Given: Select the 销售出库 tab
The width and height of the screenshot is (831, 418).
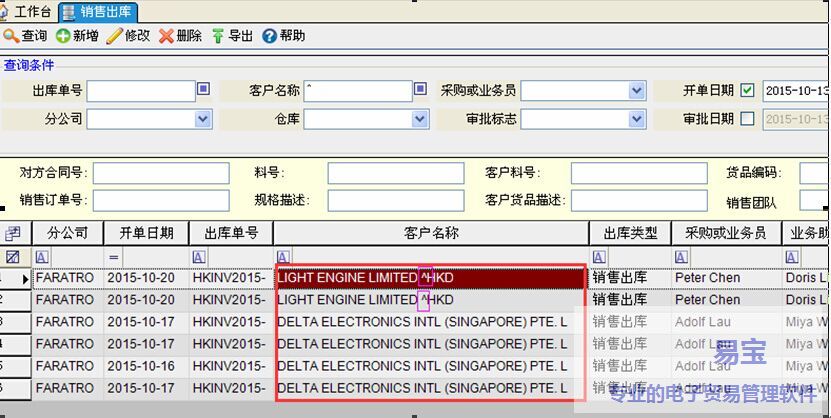Looking at the screenshot, I should [98, 12].
